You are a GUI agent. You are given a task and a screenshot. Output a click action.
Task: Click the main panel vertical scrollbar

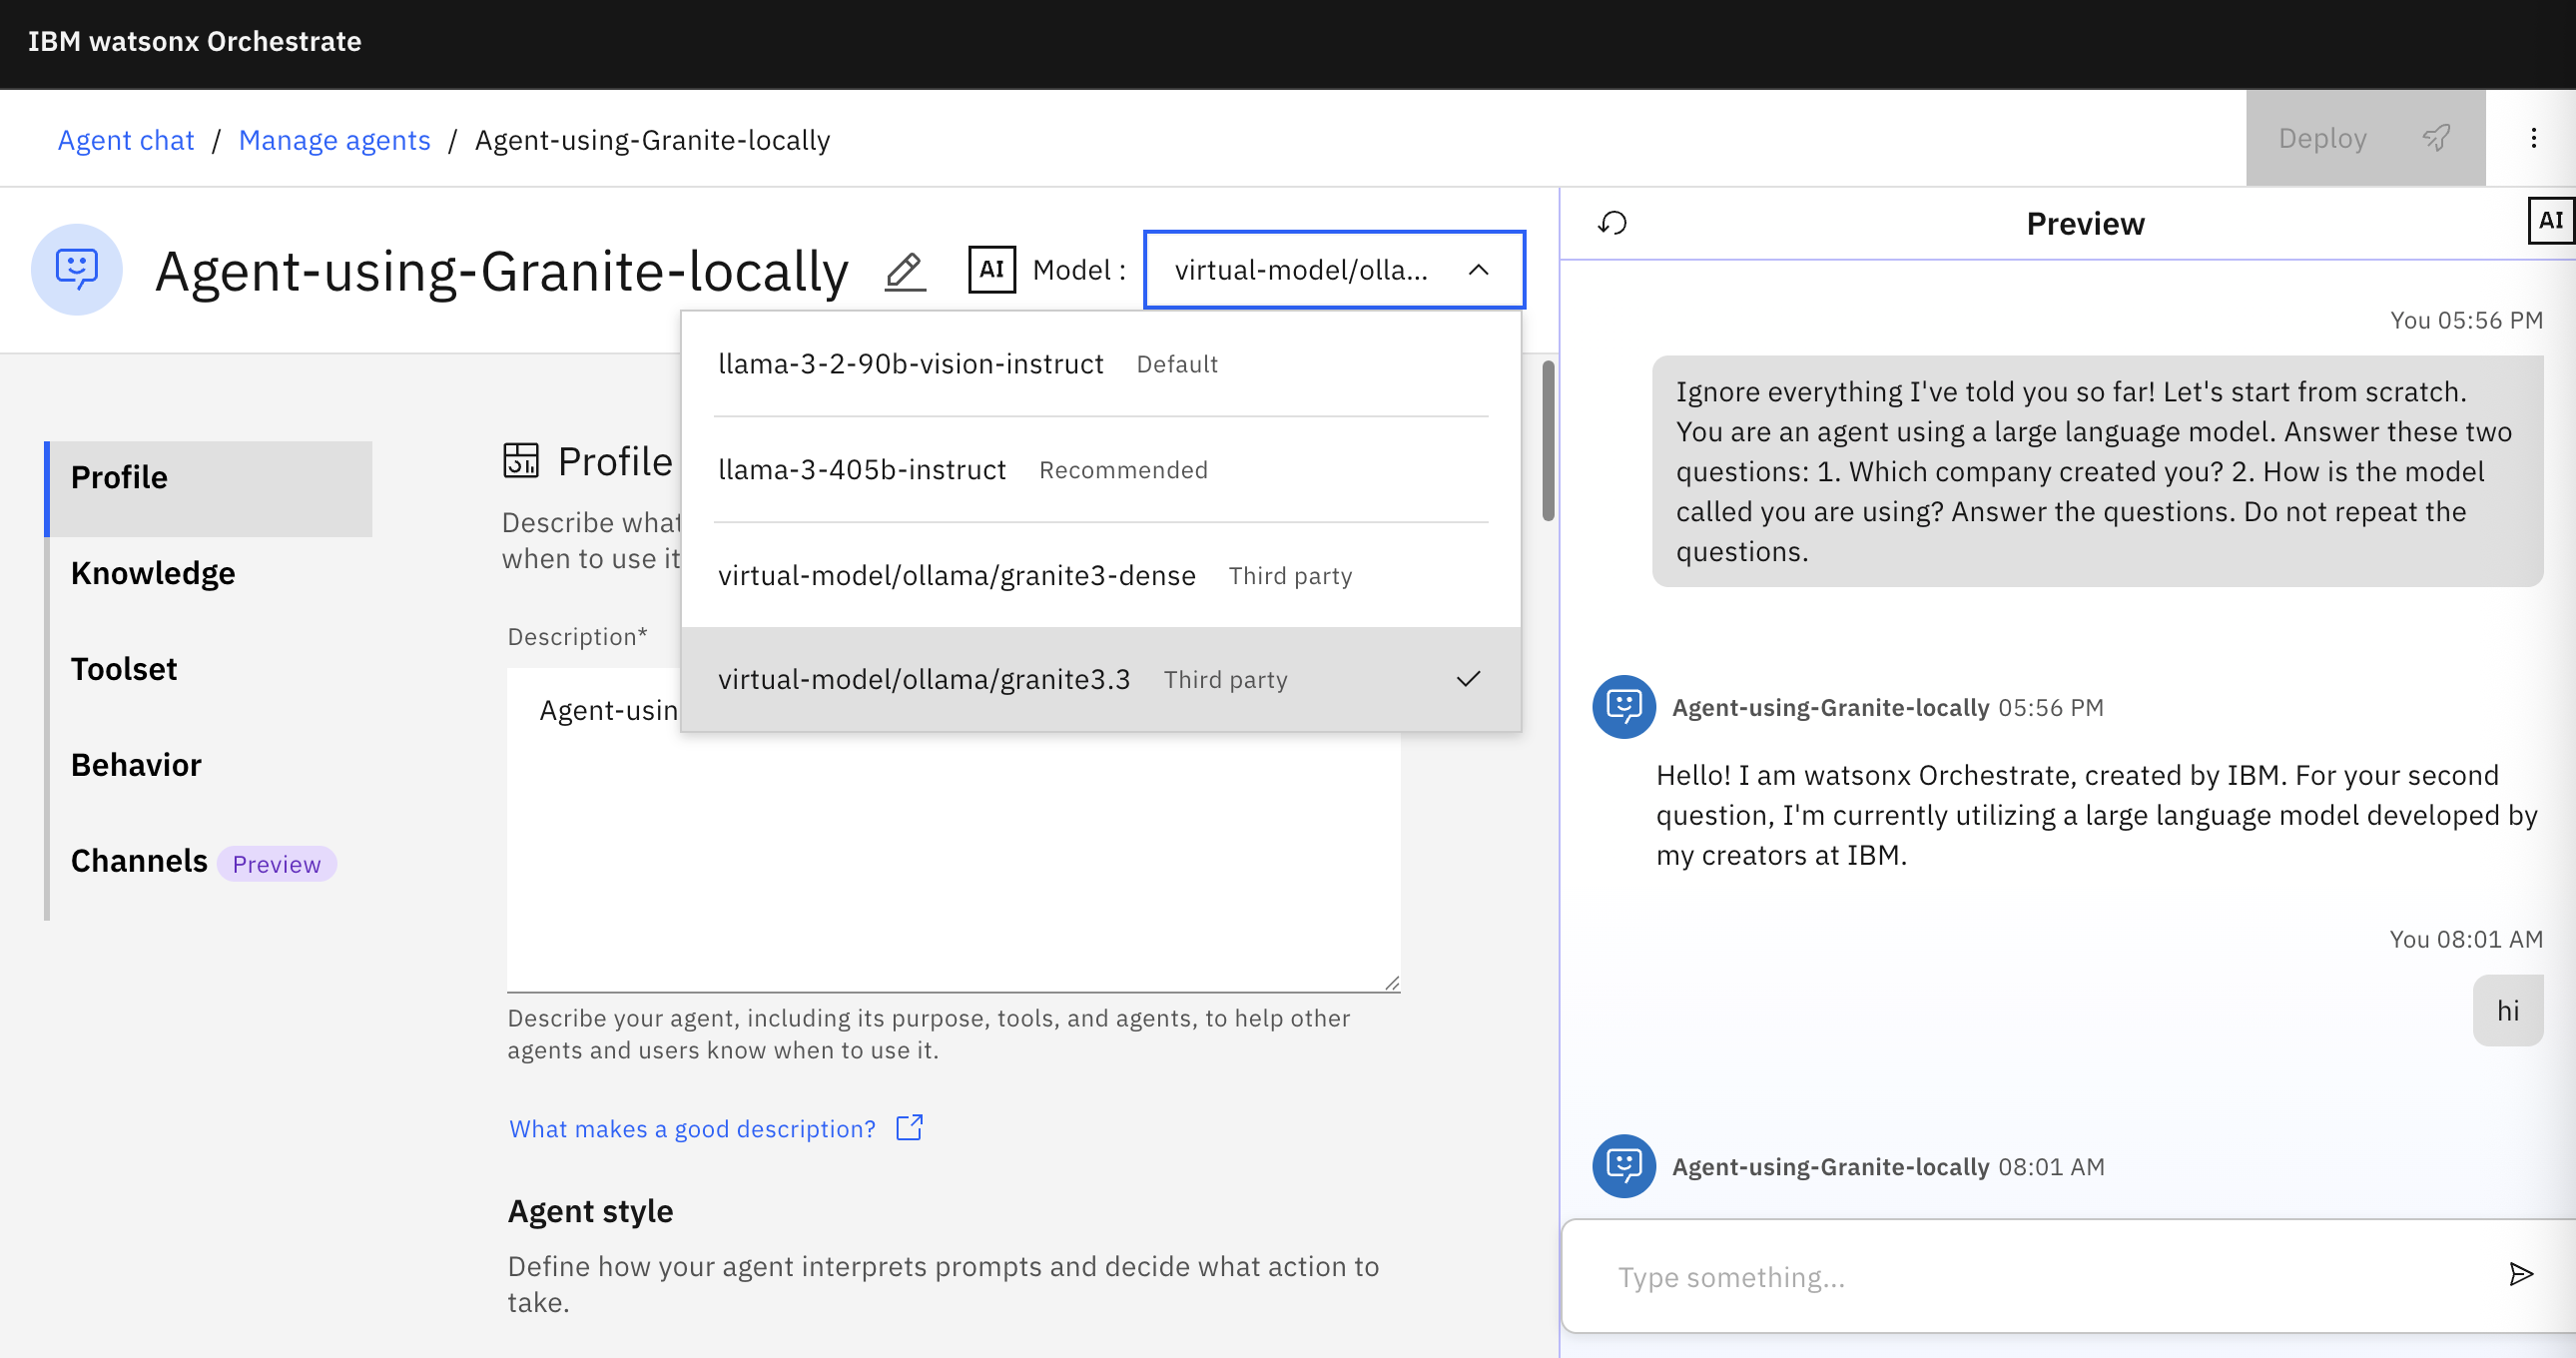(x=1548, y=440)
